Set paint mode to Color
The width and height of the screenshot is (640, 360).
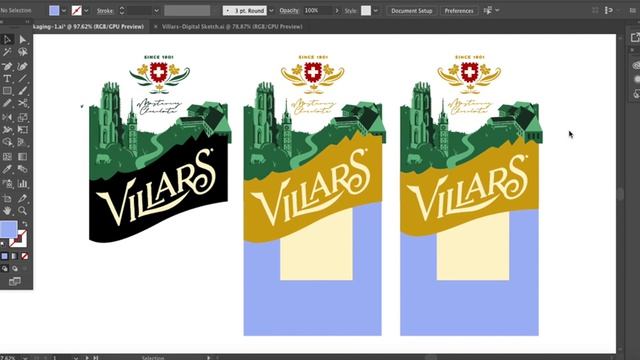click(x=4, y=256)
